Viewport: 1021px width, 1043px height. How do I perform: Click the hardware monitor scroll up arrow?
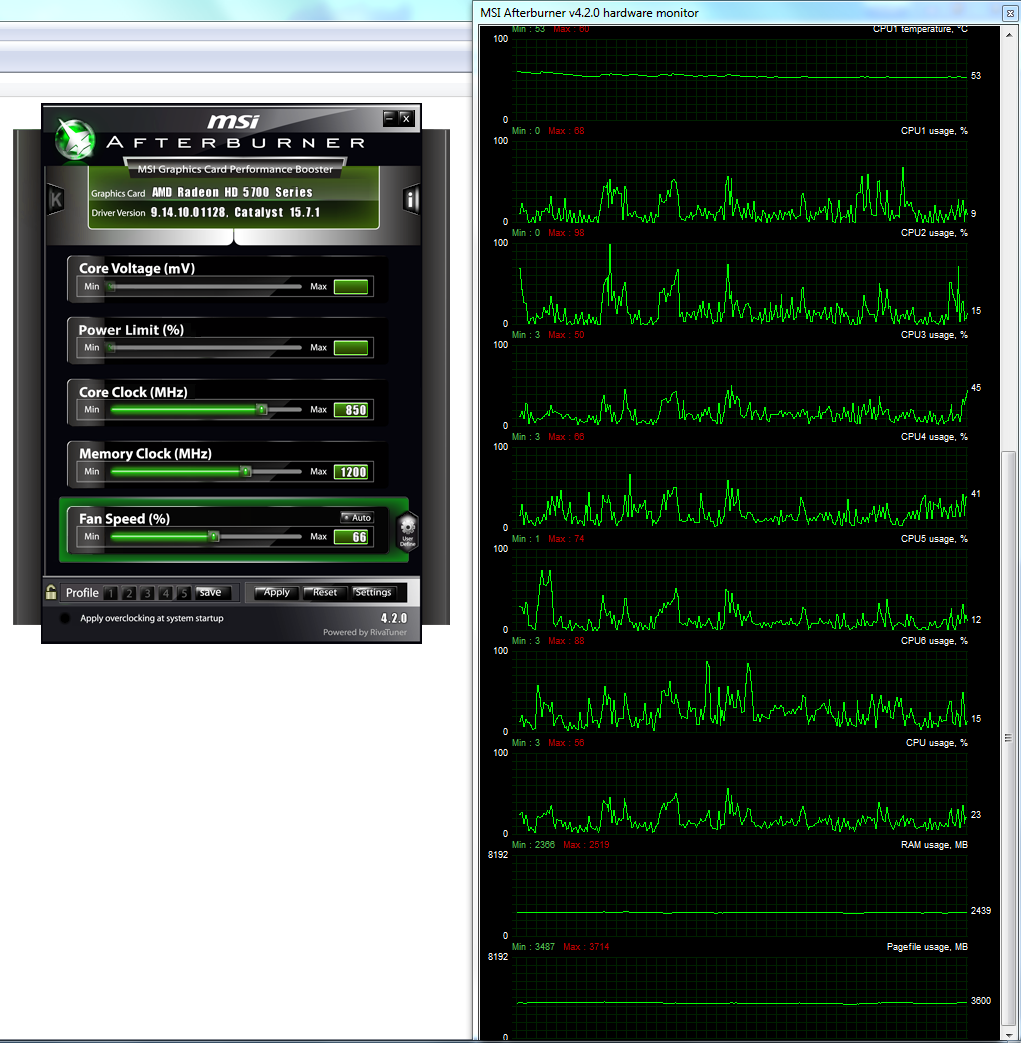(1009, 35)
